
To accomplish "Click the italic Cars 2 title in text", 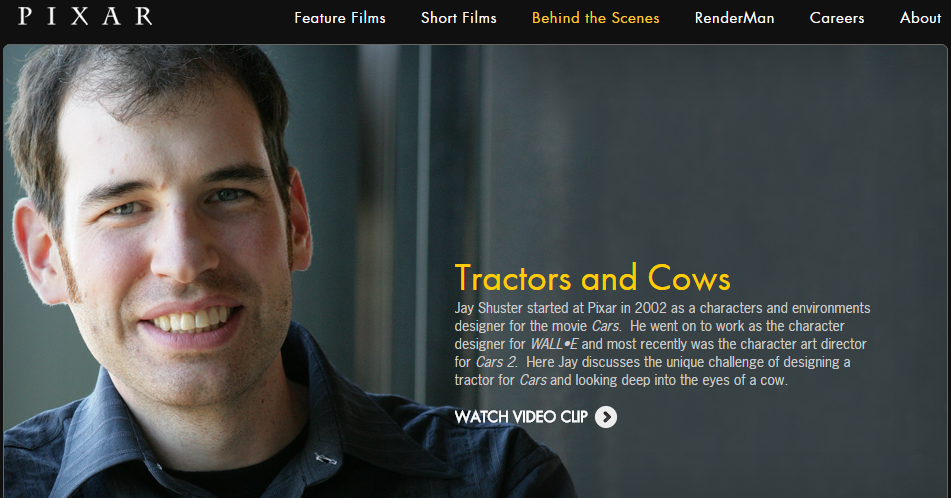I will pos(496,362).
